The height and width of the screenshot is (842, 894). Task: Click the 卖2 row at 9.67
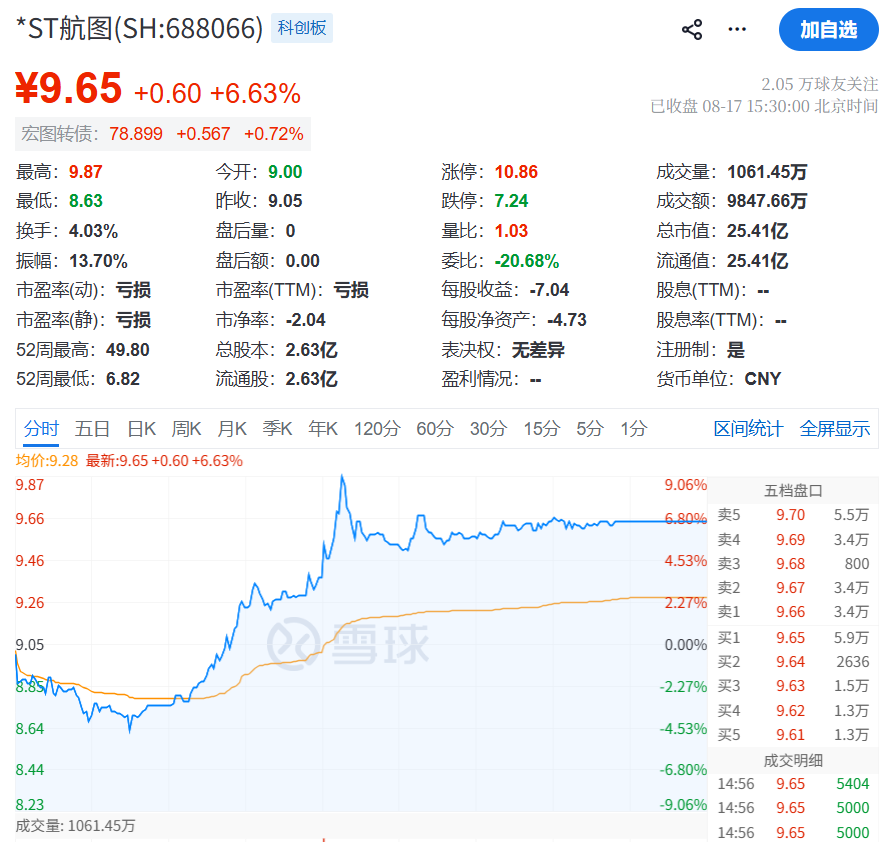tap(793, 587)
